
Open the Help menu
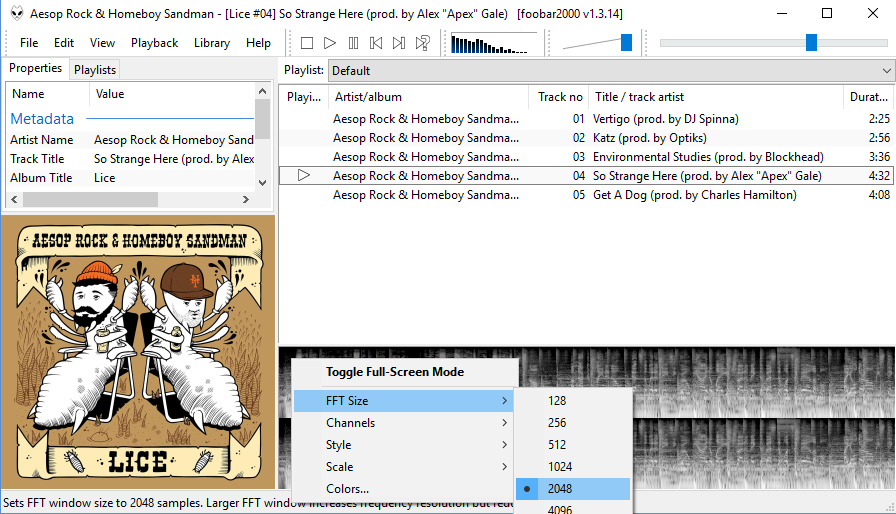[x=258, y=43]
